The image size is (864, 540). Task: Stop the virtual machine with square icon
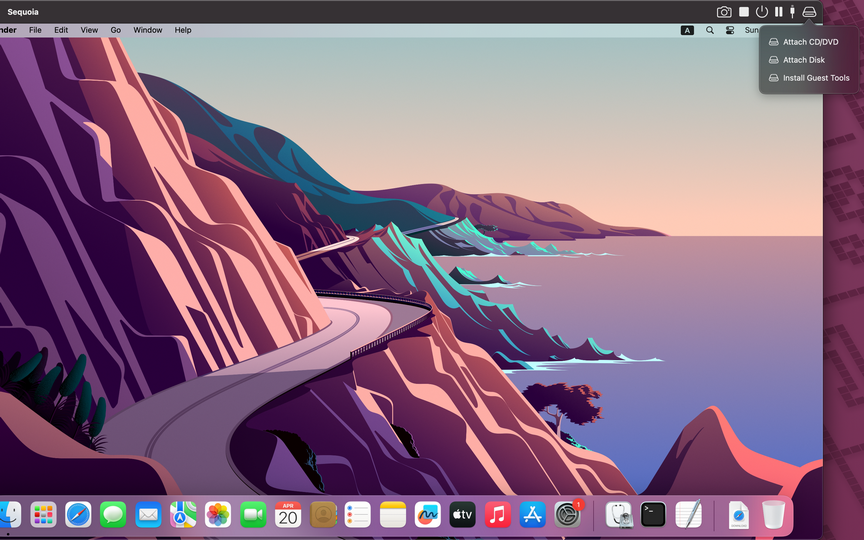744,12
